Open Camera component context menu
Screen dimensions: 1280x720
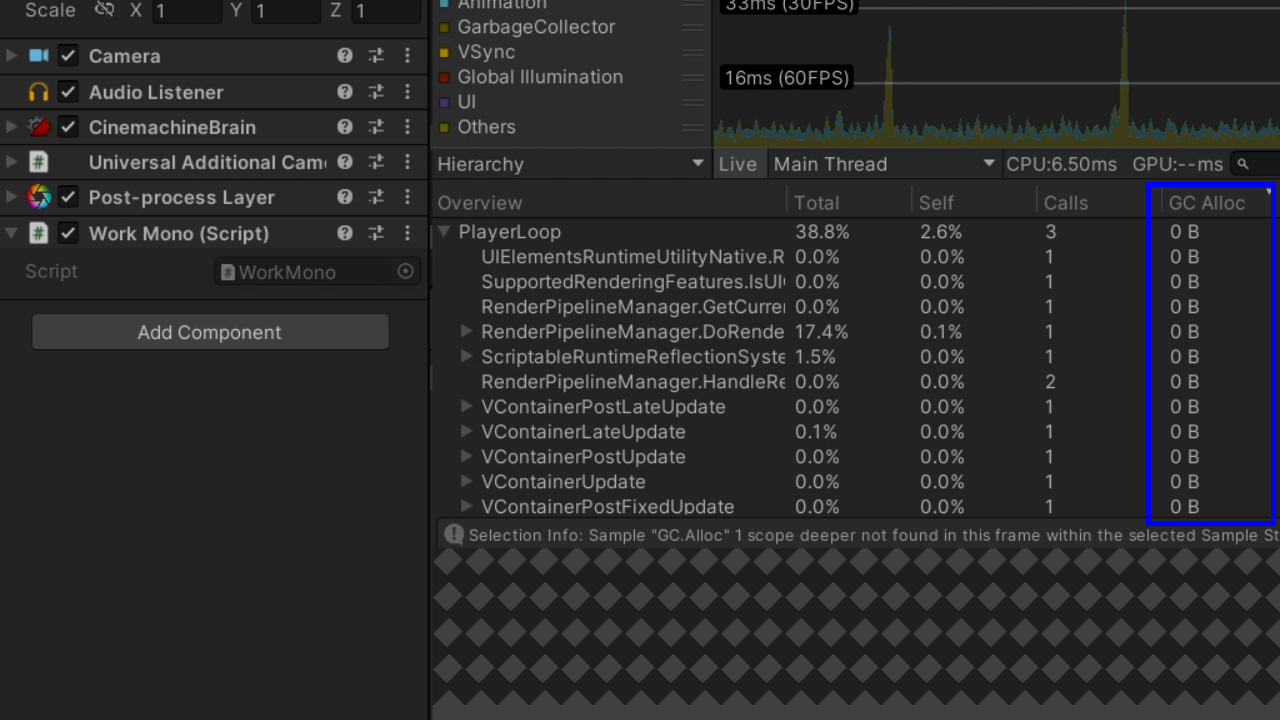pos(407,56)
